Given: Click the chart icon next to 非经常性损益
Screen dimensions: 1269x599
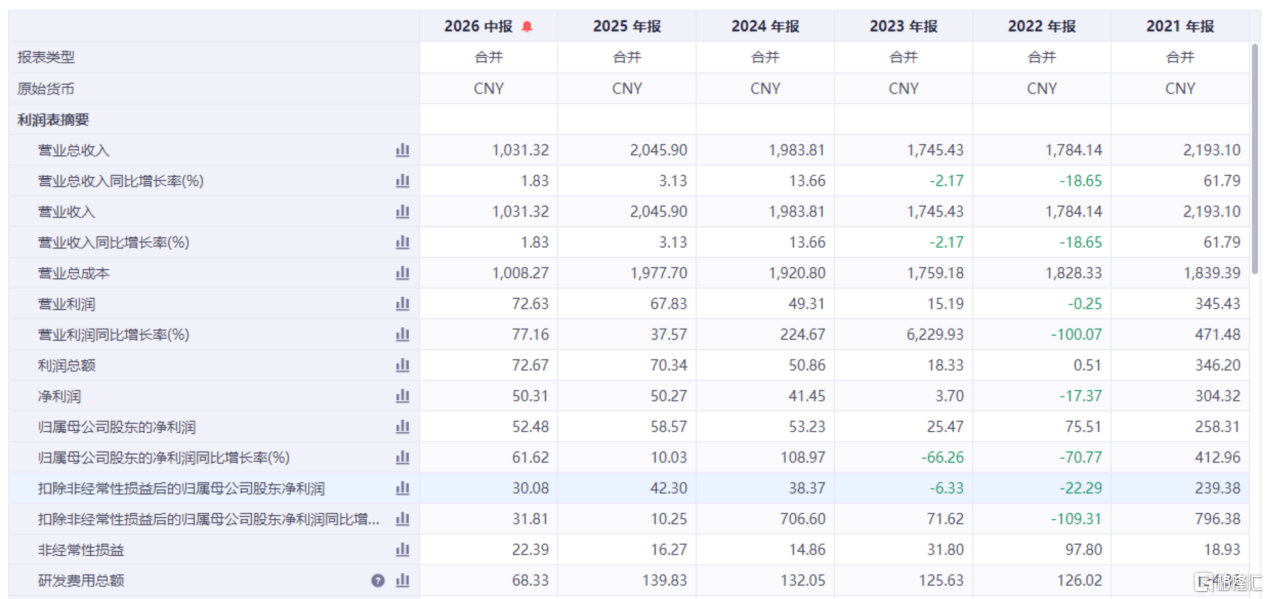Looking at the screenshot, I should [x=403, y=550].
